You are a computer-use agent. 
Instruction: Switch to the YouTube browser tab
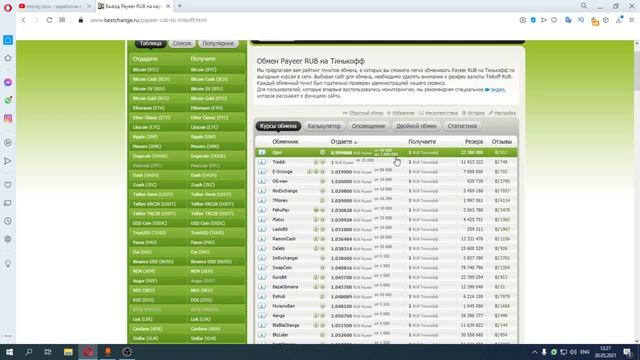[x=54, y=6]
